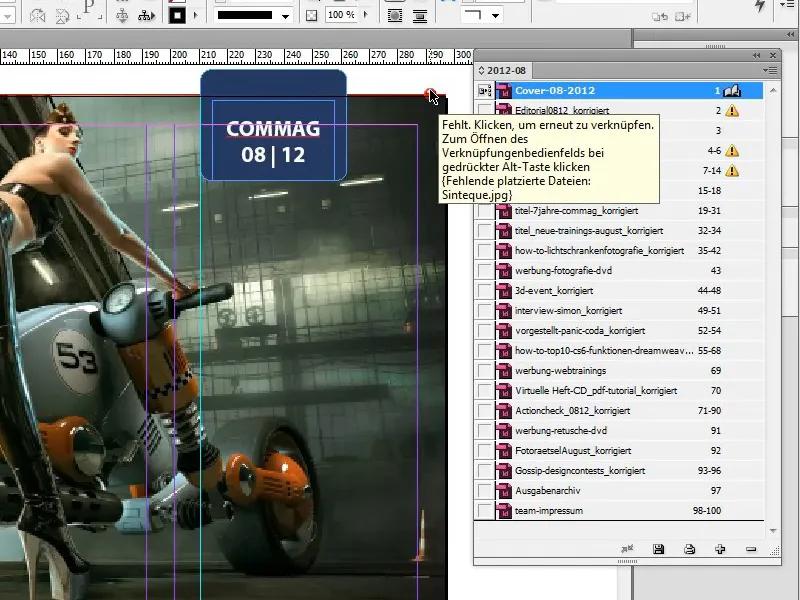Select the Virtuelle Heft-CD_pdf-tutorial_korrigiert document
This screenshot has width=800, height=600.
(619, 391)
